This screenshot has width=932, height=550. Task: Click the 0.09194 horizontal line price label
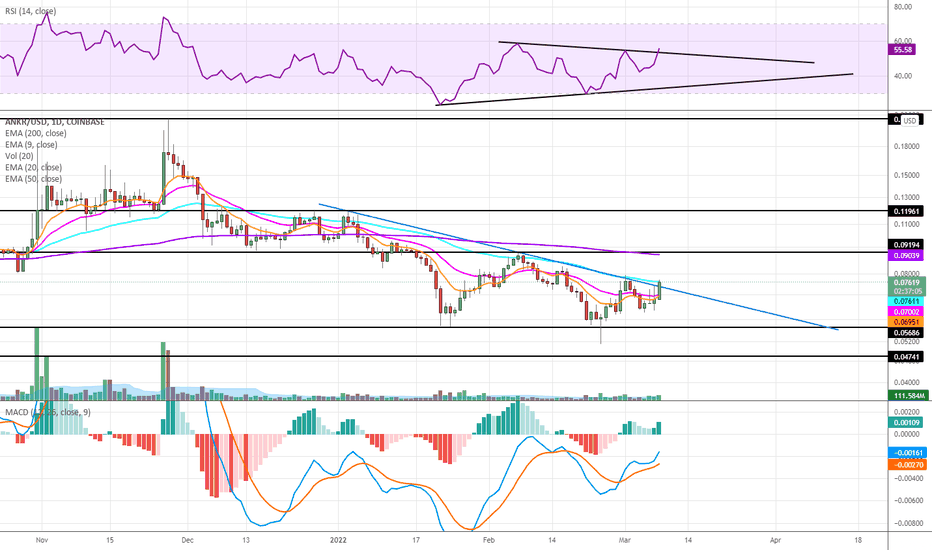click(906, 244)
